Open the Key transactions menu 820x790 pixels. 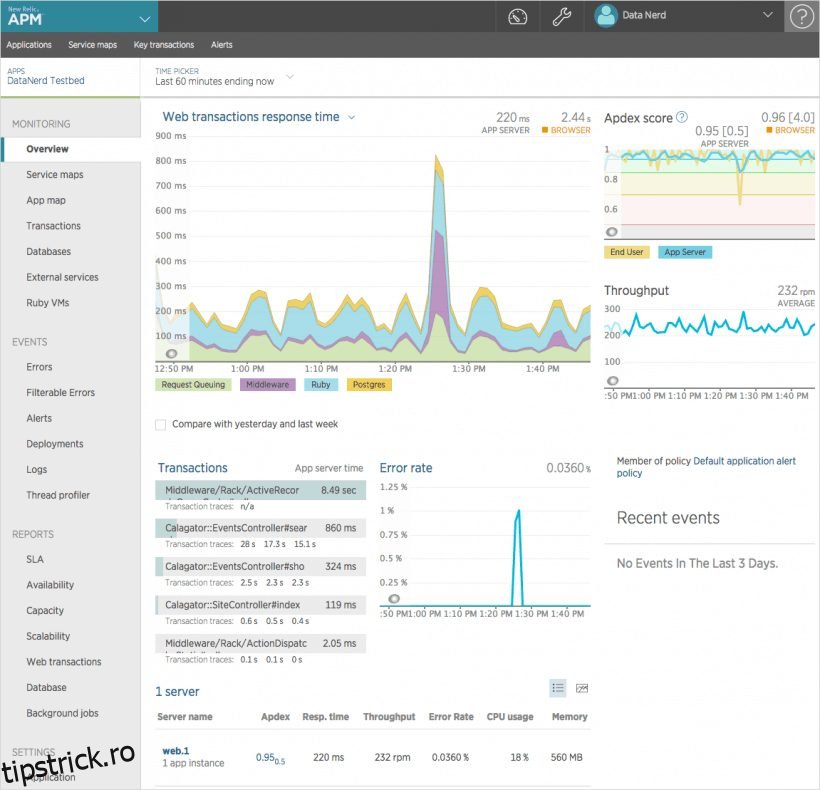(x=164, y=45)
